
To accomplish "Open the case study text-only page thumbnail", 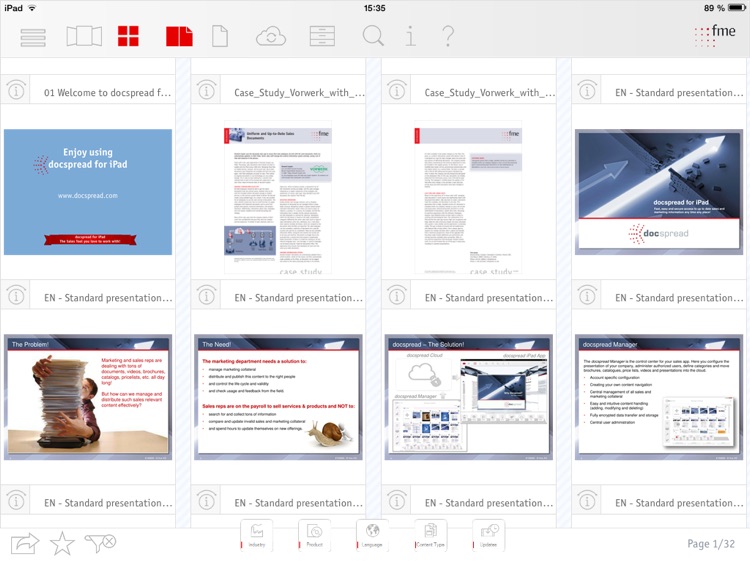I will coord(468,197).
